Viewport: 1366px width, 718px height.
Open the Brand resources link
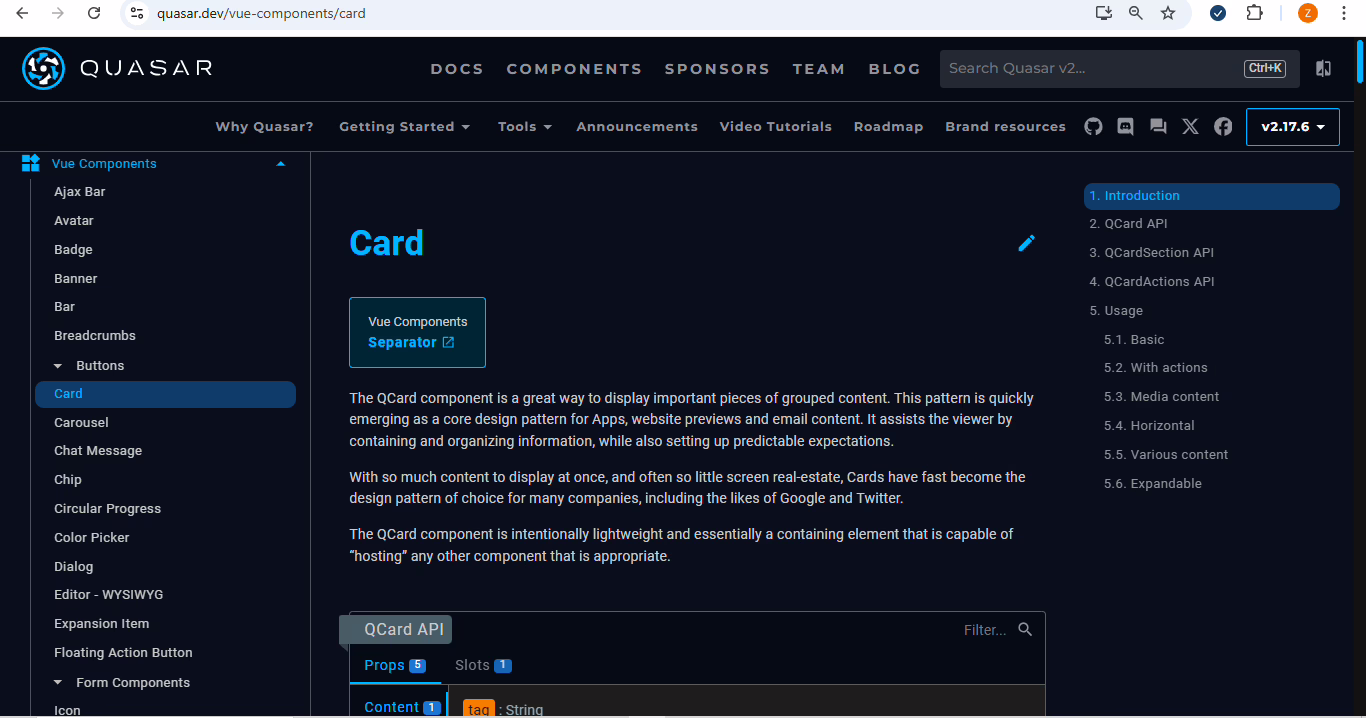coord(1005,126)
